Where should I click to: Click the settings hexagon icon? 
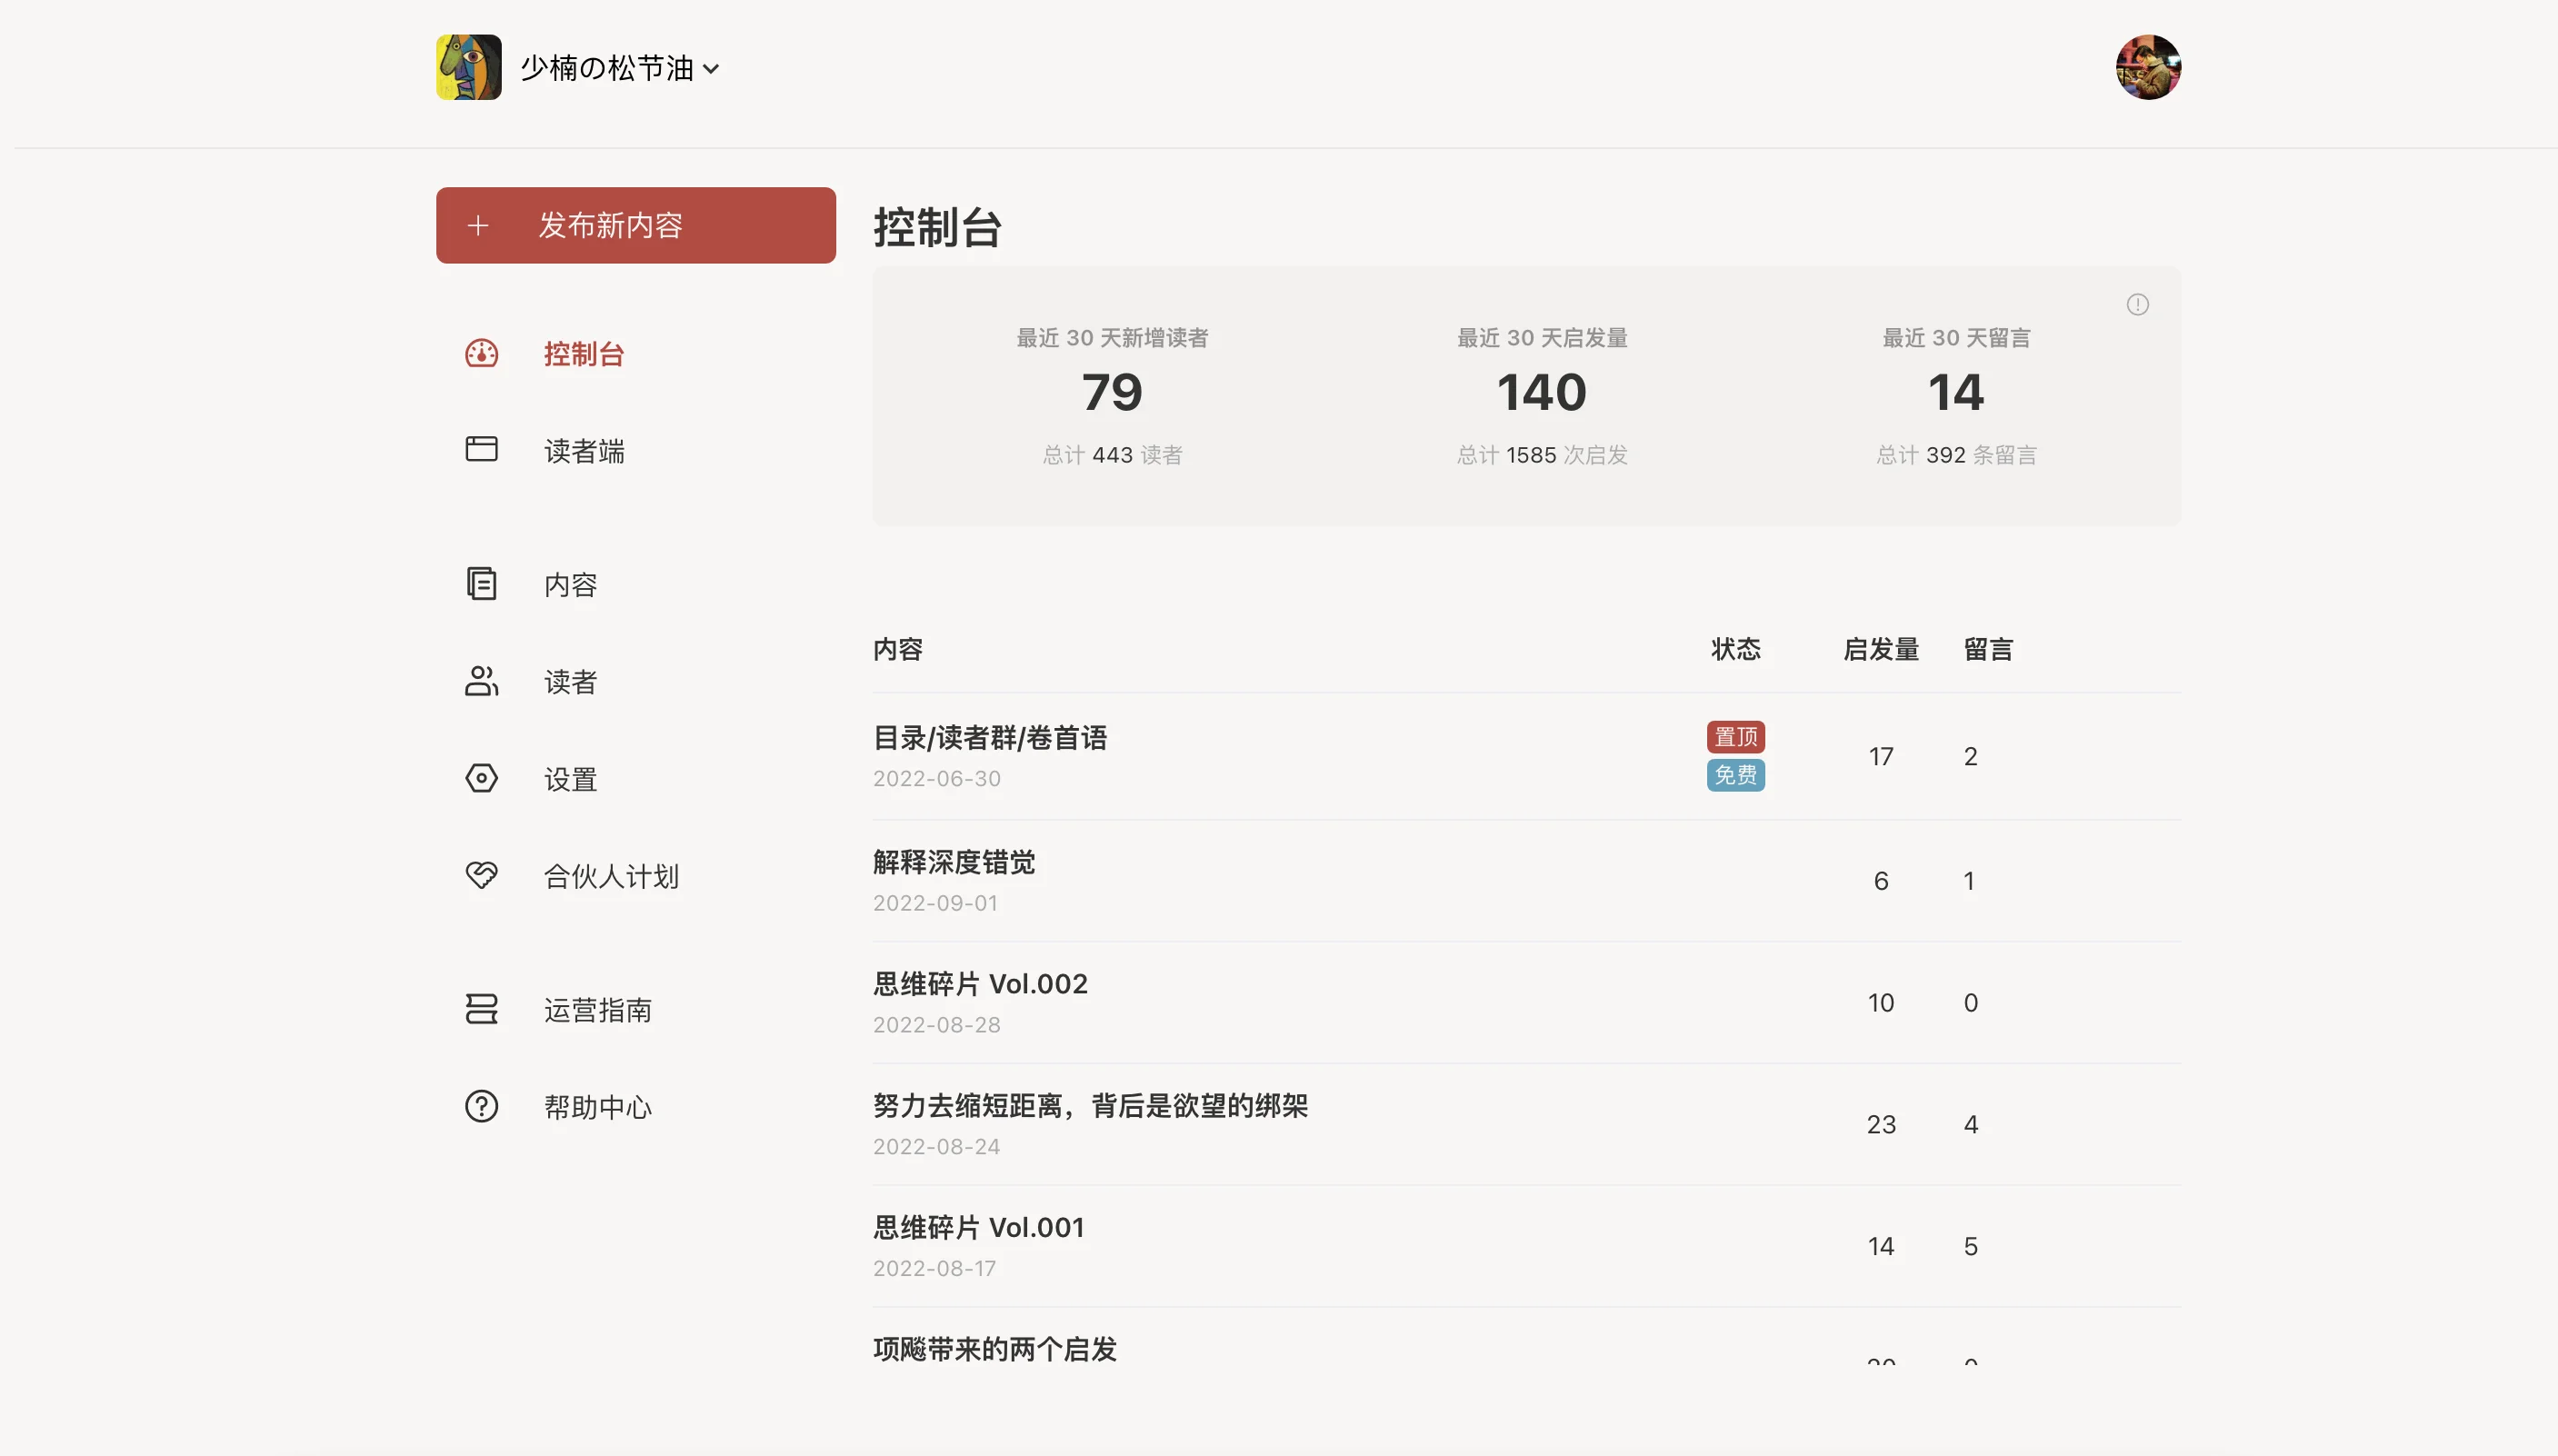(481, 778)
